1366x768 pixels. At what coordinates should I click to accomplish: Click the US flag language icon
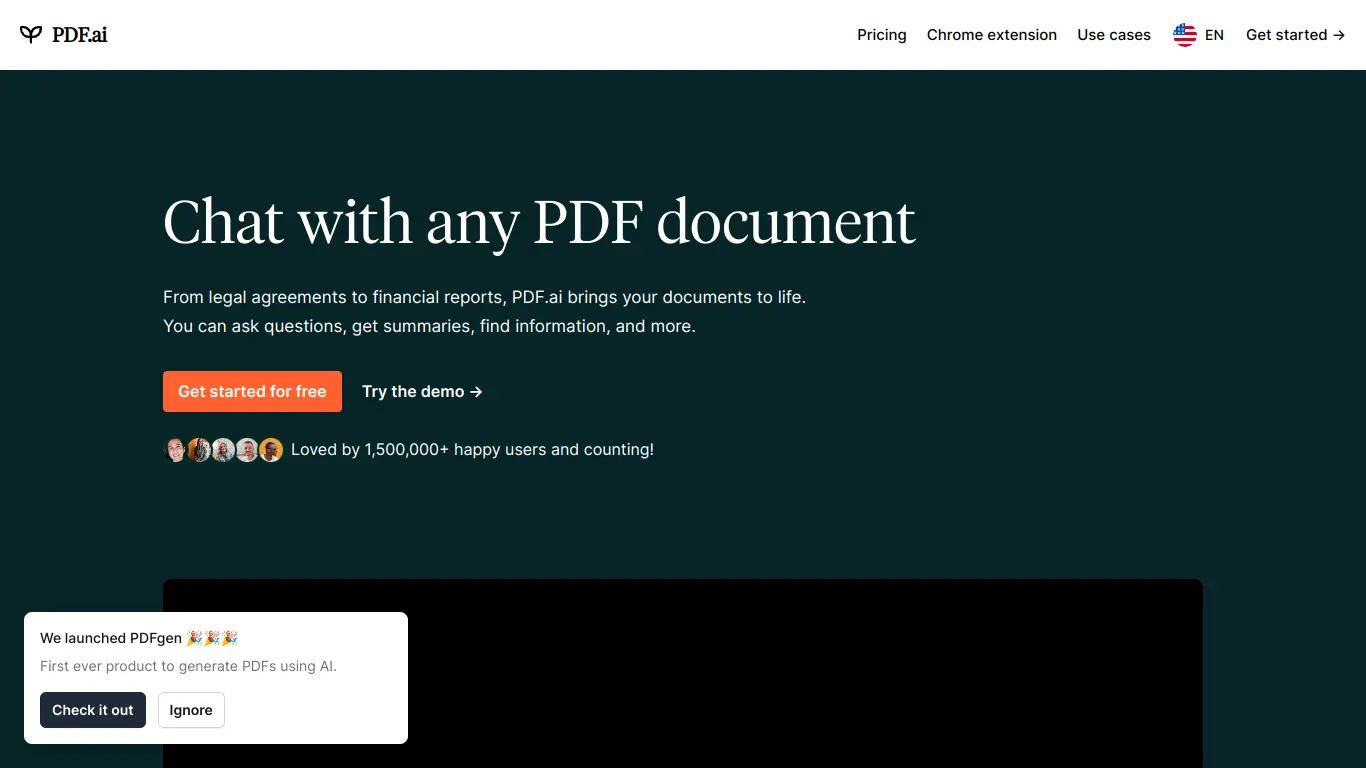coord(1185,35)
